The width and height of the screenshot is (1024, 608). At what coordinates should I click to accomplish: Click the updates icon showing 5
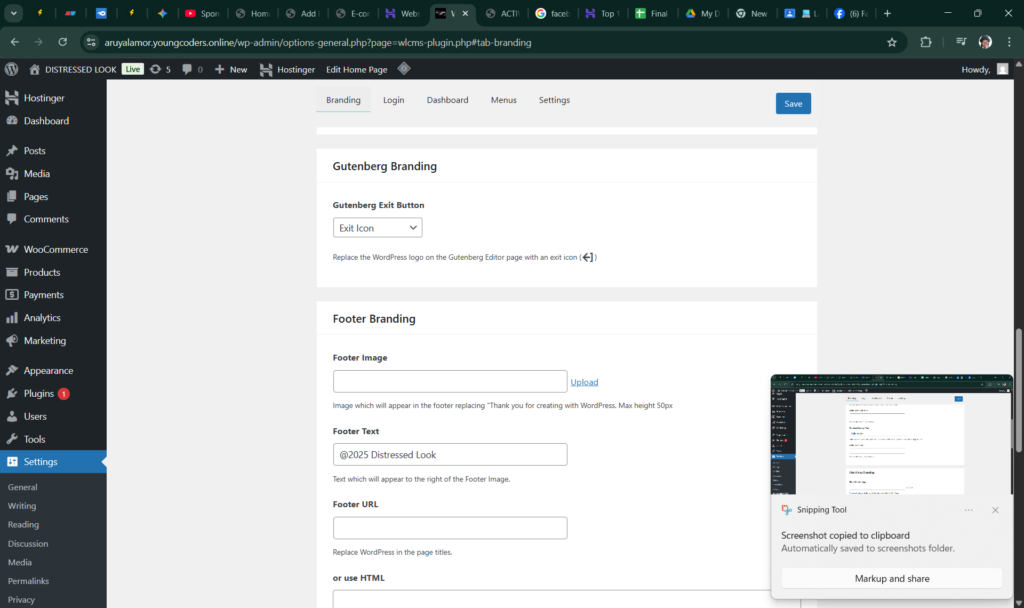coord(160,69)
